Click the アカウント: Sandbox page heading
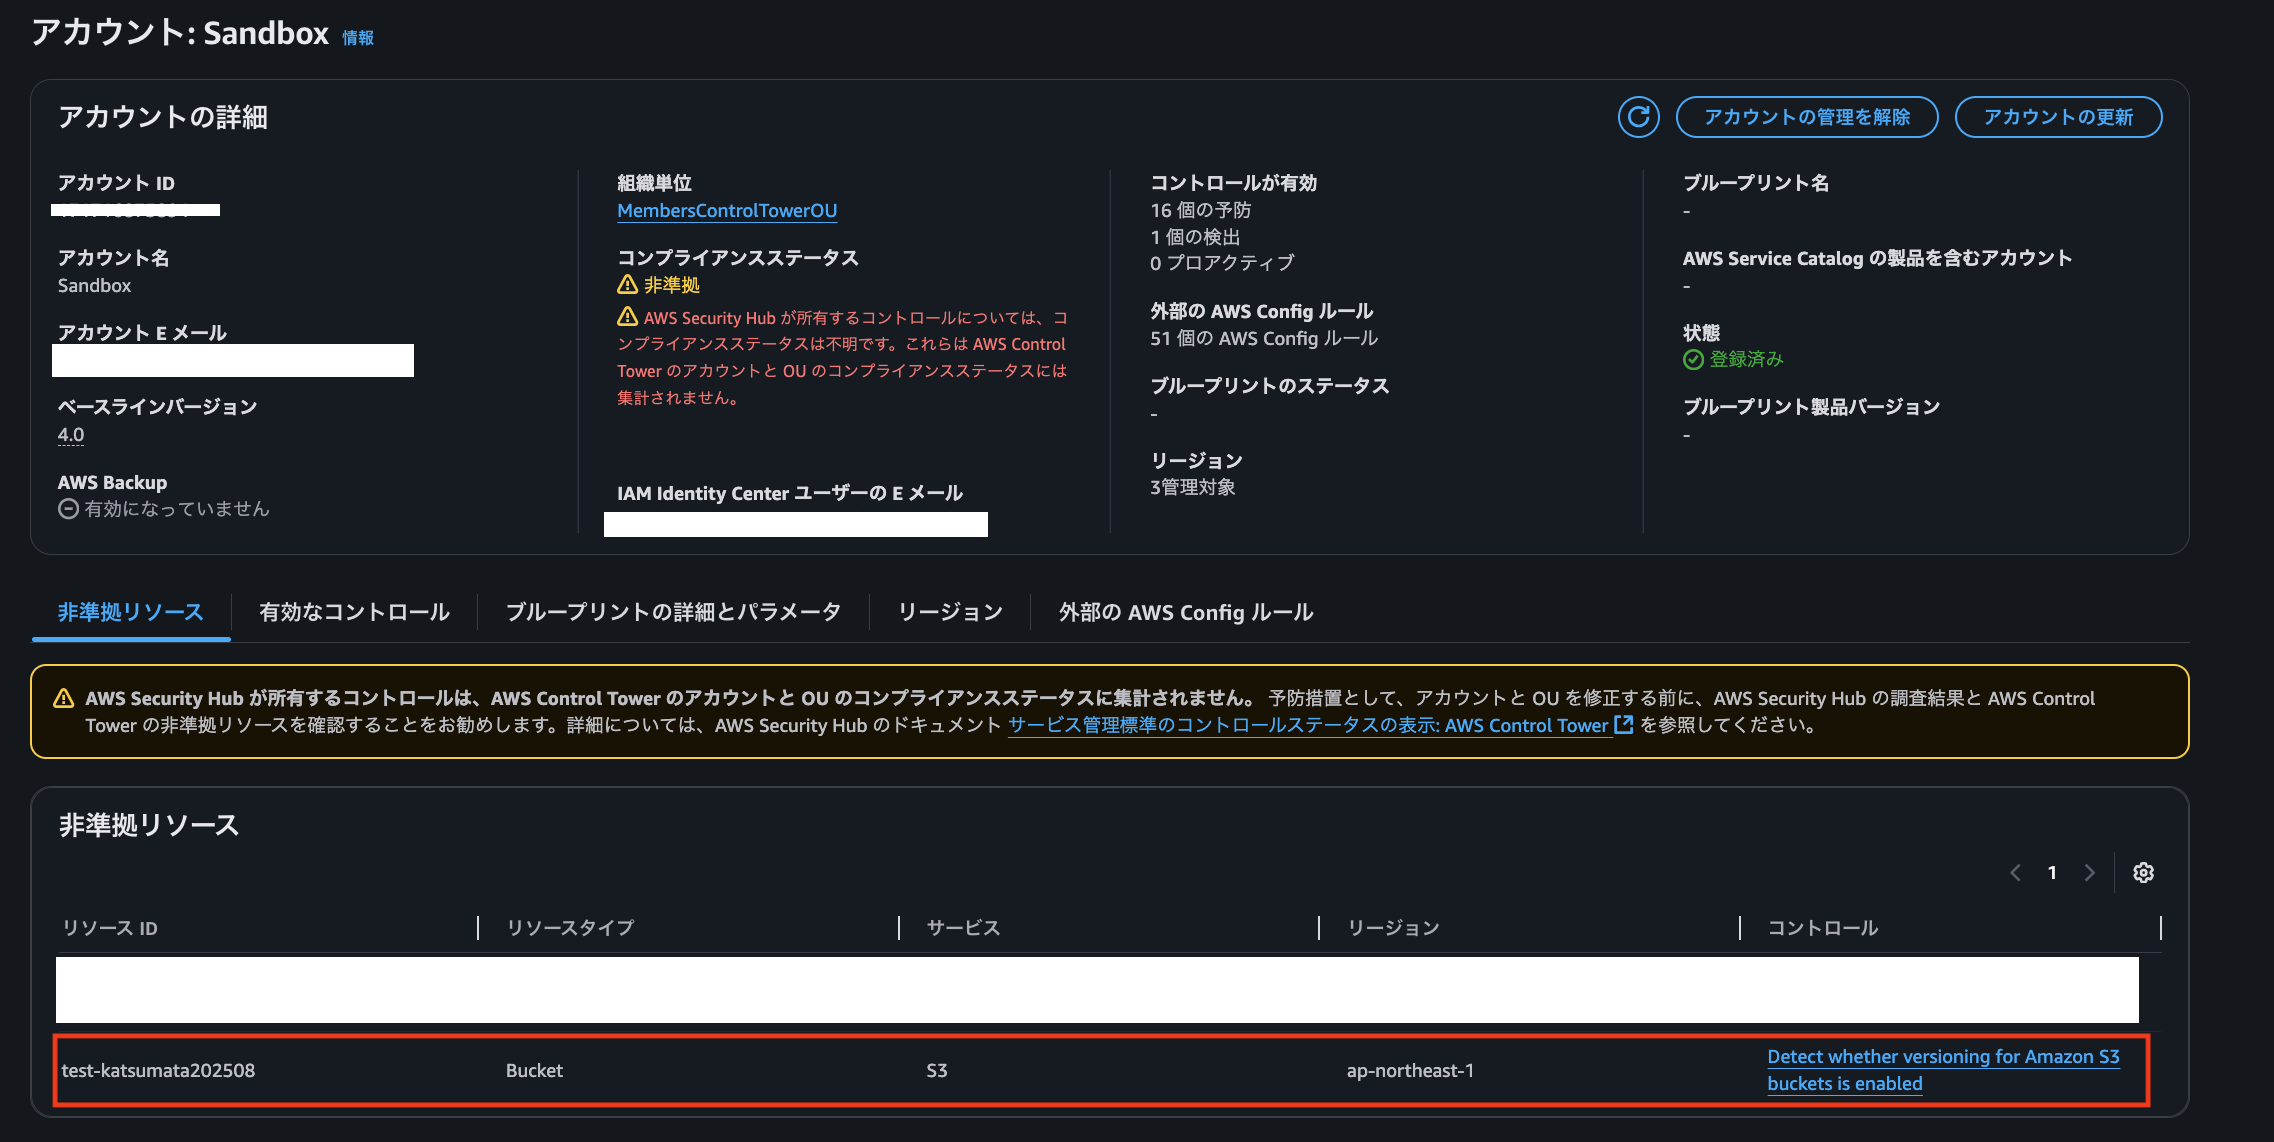 coord(180,33)
